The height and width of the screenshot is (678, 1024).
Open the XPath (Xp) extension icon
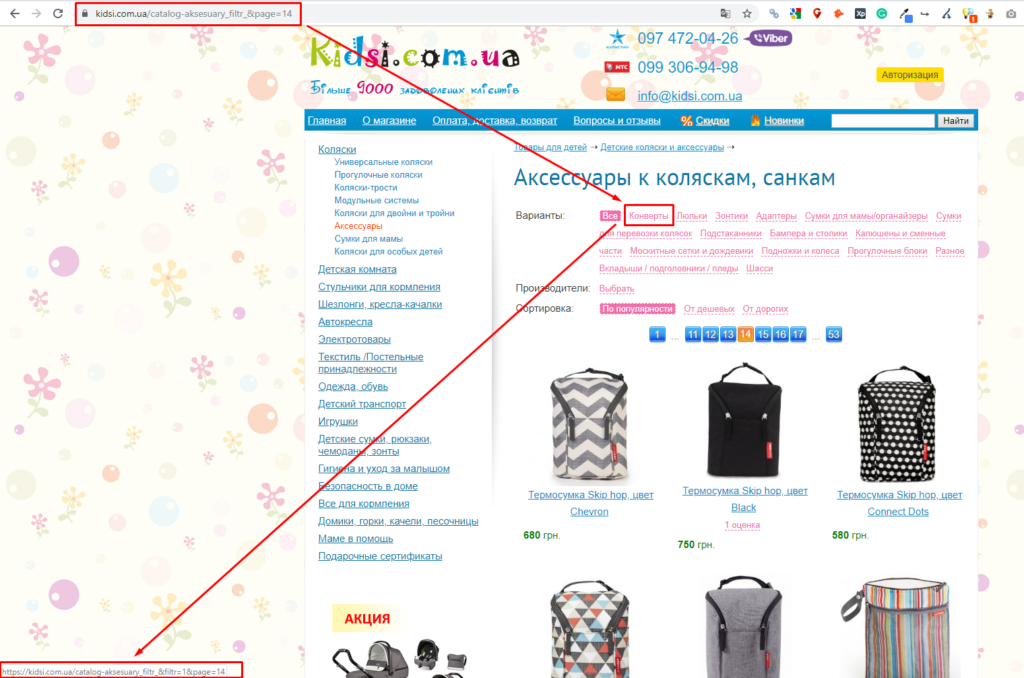[x=860, y=13]
